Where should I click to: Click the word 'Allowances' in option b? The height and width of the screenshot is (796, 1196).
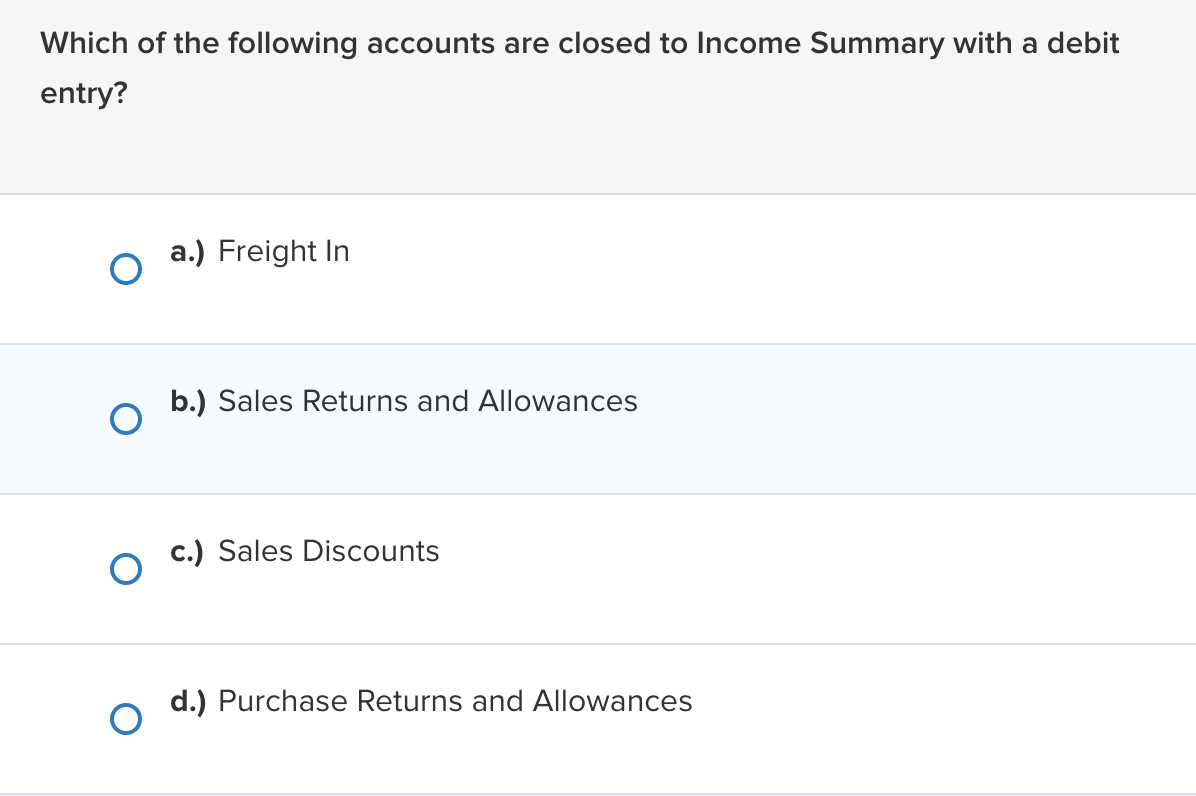(x=557, y=401)
